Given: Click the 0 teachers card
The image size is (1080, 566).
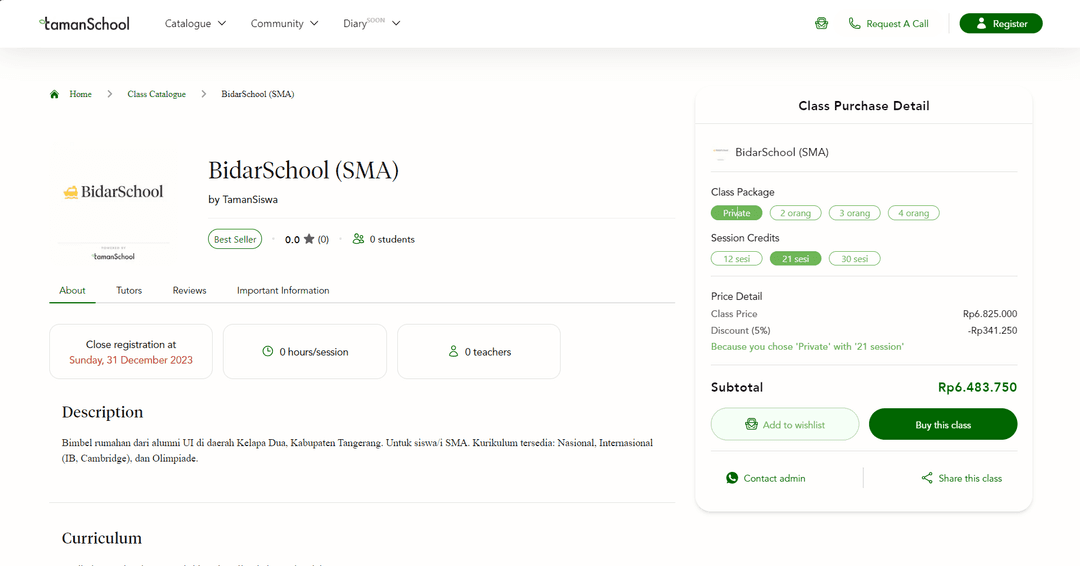Looking at the screenshot, I should [x=479, y=352].
